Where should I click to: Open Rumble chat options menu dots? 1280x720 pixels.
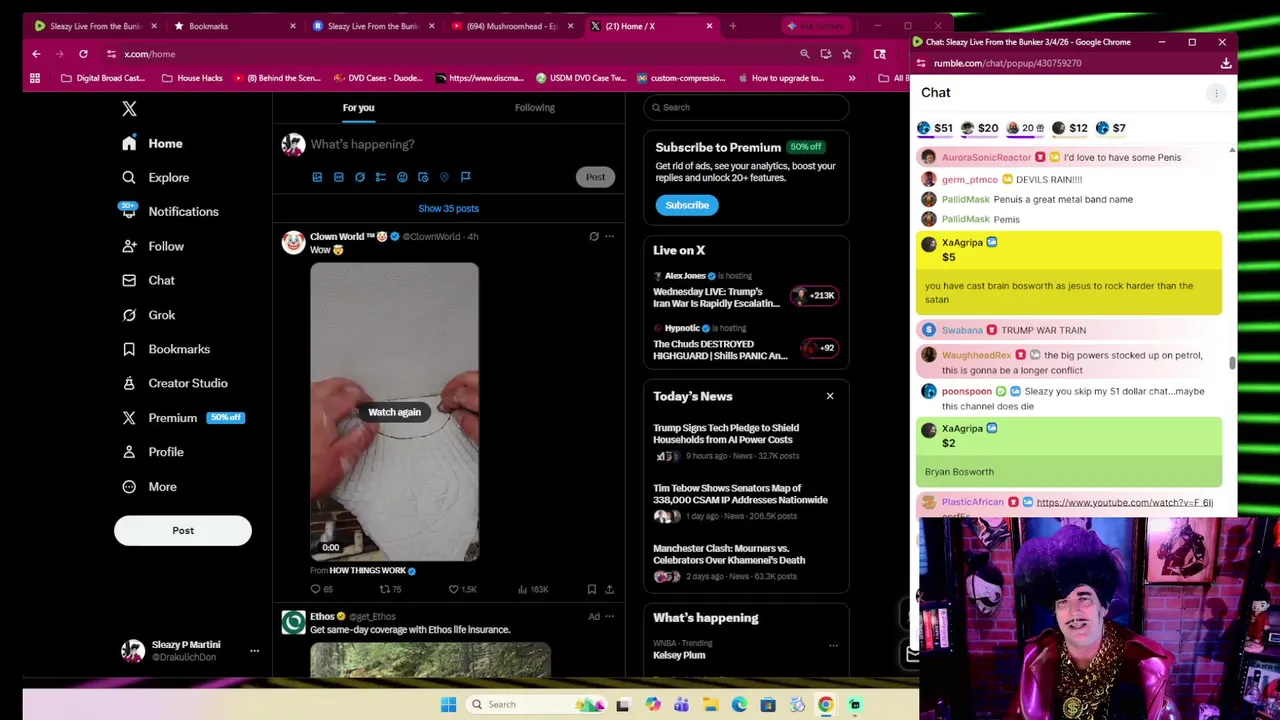(1216, 93)
